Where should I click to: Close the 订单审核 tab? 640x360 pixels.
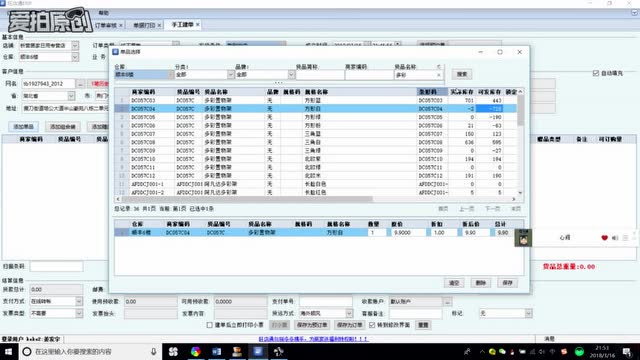(121, 25)
